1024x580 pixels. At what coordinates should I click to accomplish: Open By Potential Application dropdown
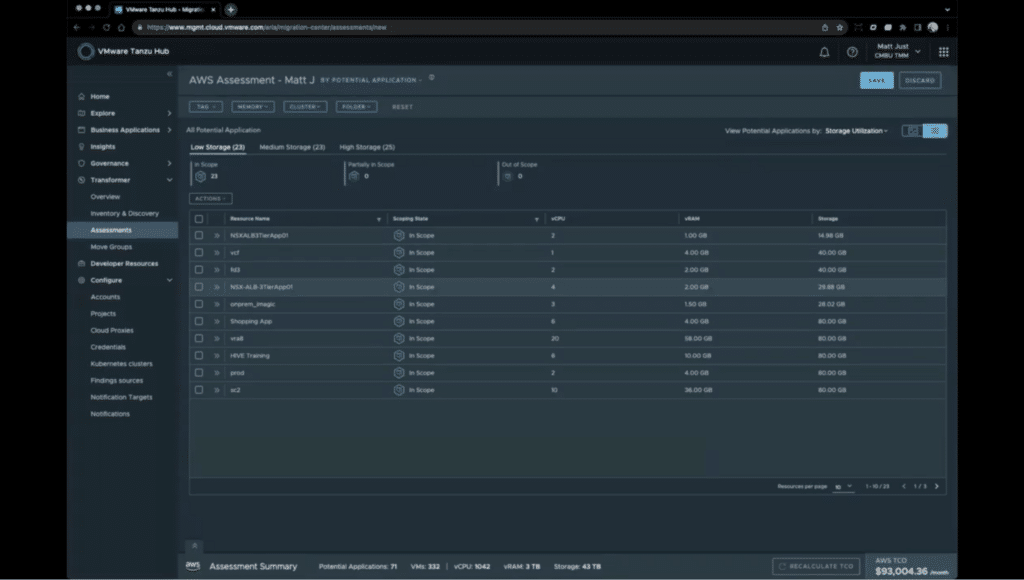click(x=371, y=80)
